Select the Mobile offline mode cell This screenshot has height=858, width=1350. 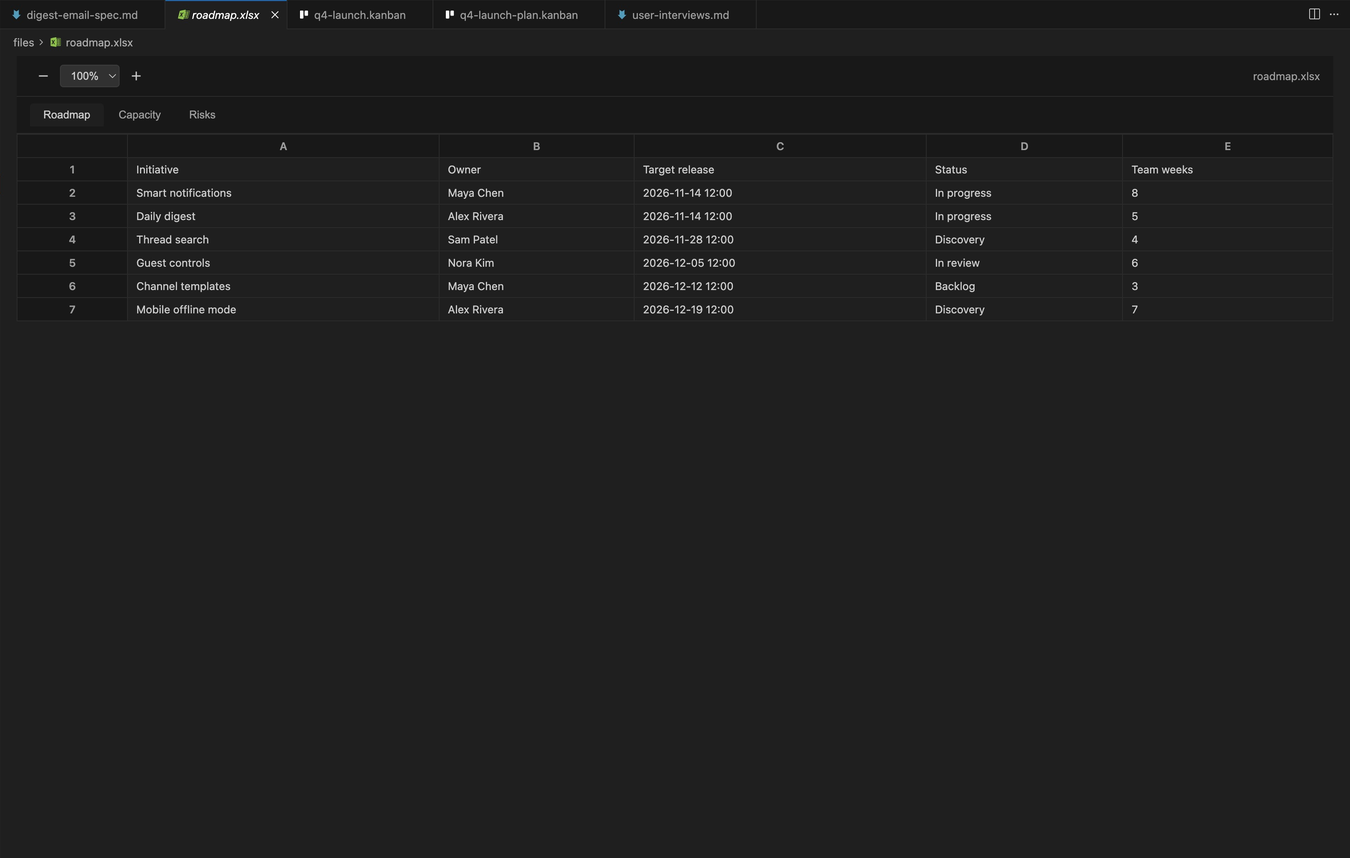point(283,310)
